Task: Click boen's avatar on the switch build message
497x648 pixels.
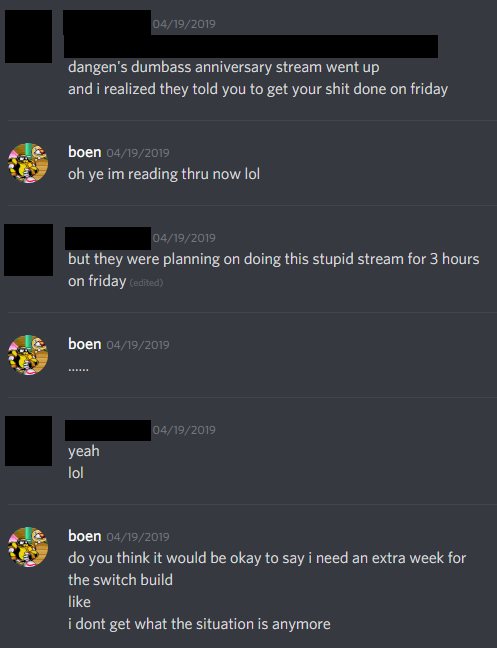Action: [28, 547]
